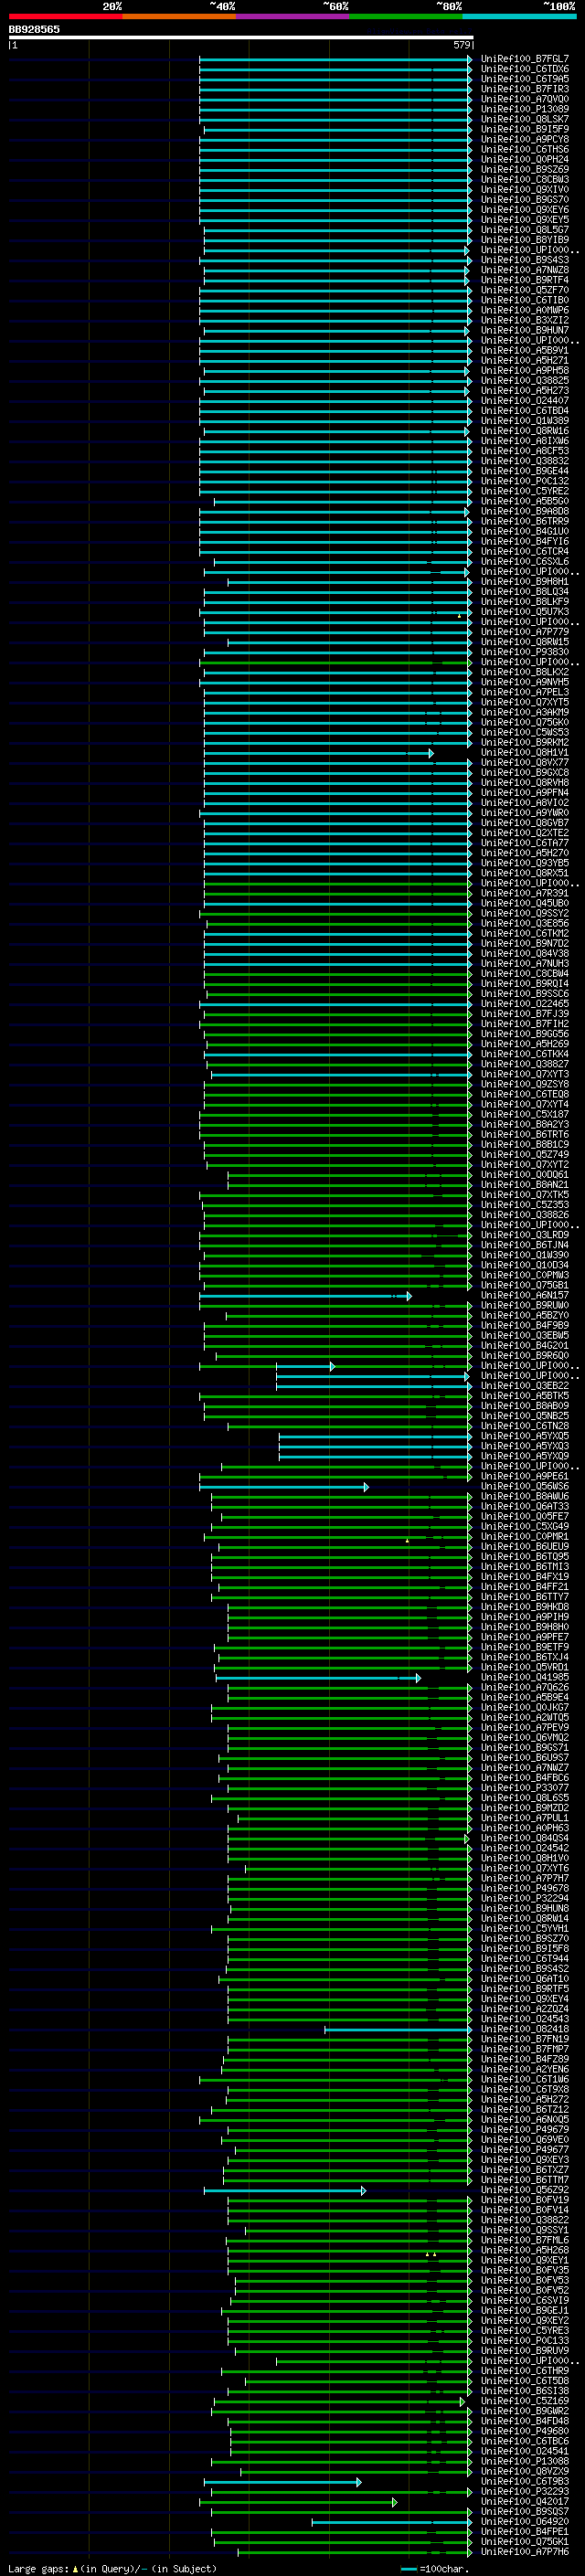This screenshot has height=2576, width=585.
Task: Select hit UniRef100_B9SZ69
Action: (x=524, y=169)
